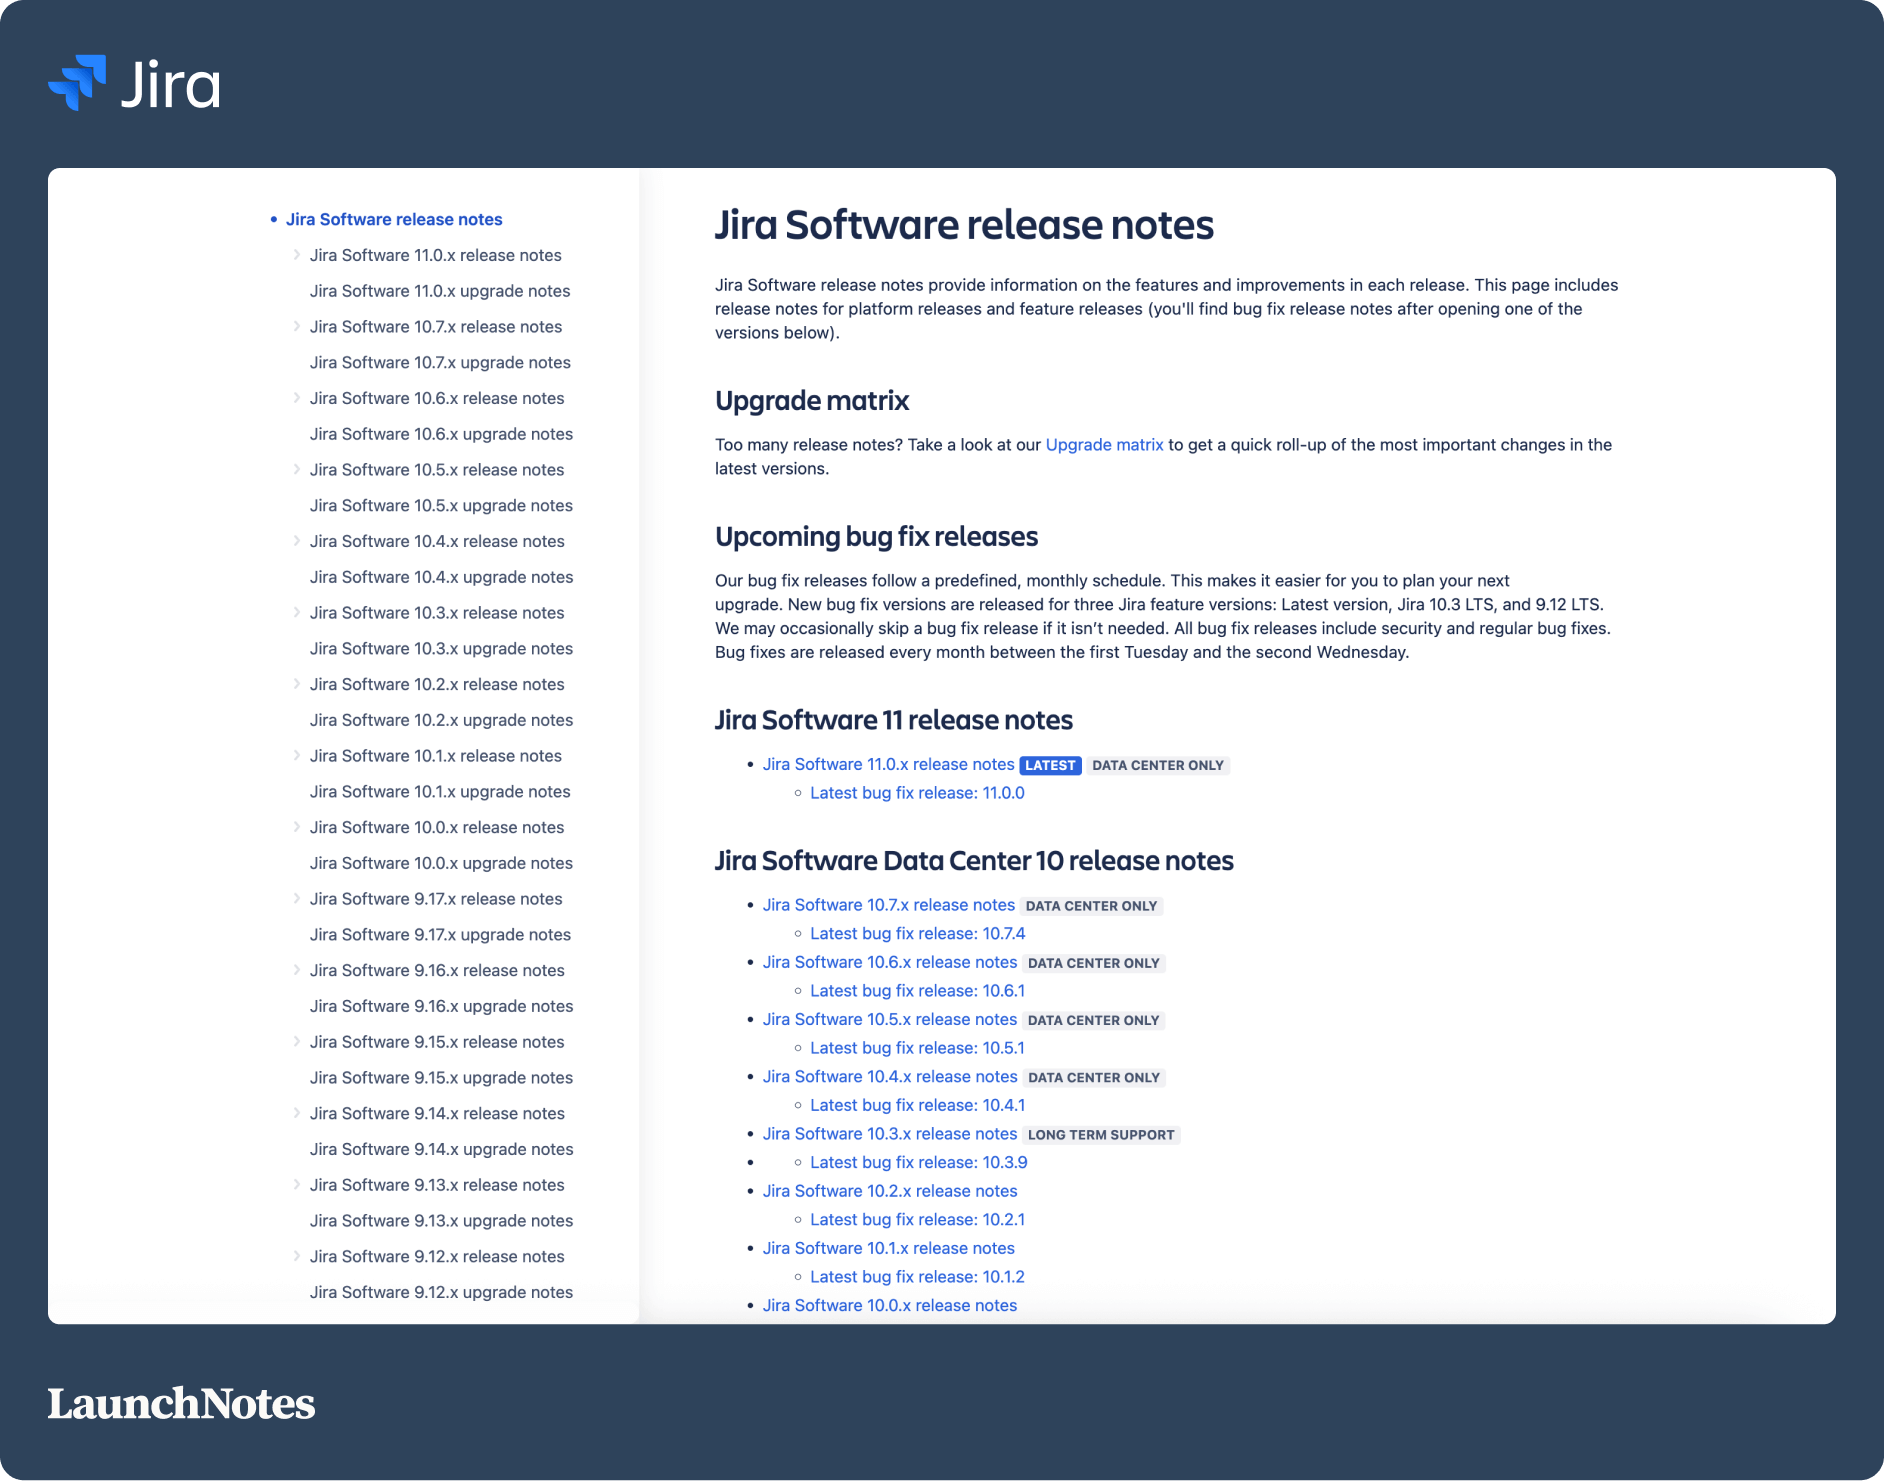The image size is (1884, 1481).
Task: Open Latest bug fix release: 10.6.1
Action: pyautogui.click(x=917, y=991)
